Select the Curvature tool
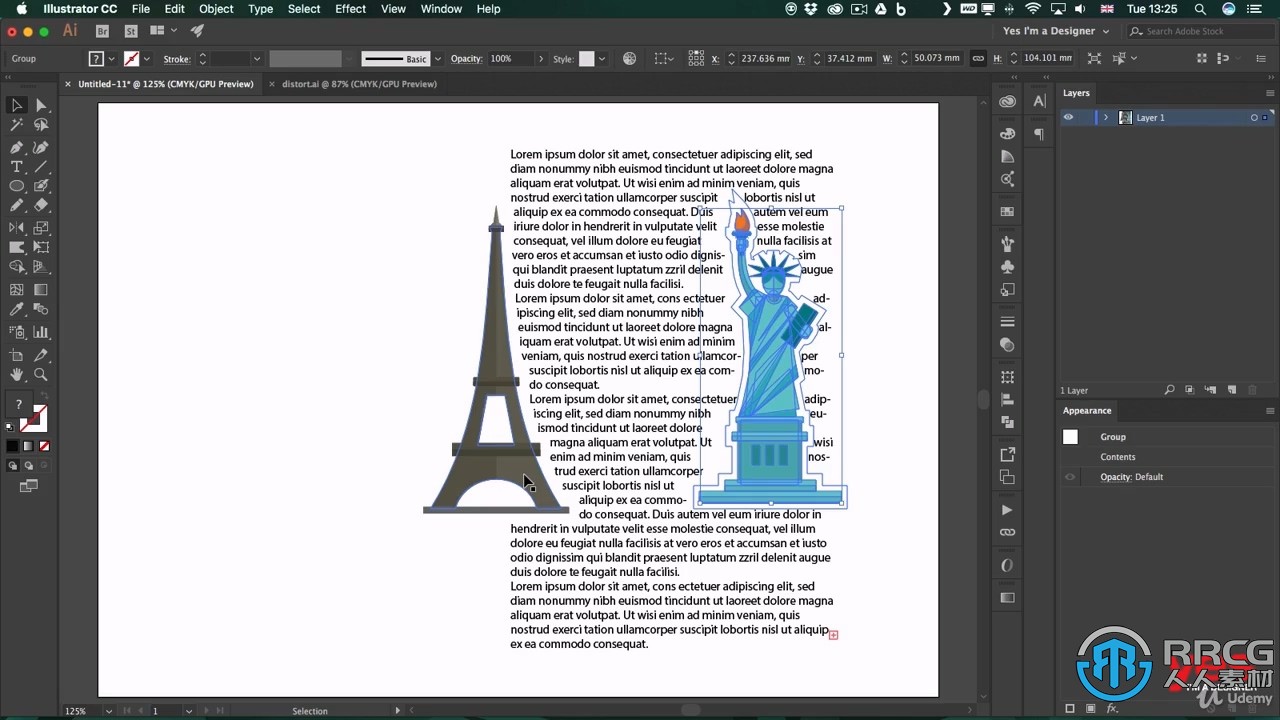1280x720 pixels. coord(41,147)
